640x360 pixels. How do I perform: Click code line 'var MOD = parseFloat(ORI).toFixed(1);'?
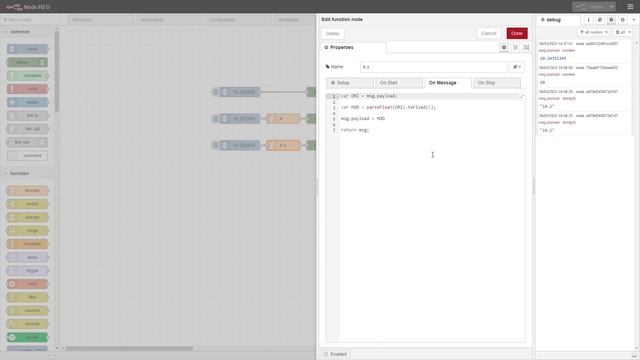[388, 107]
